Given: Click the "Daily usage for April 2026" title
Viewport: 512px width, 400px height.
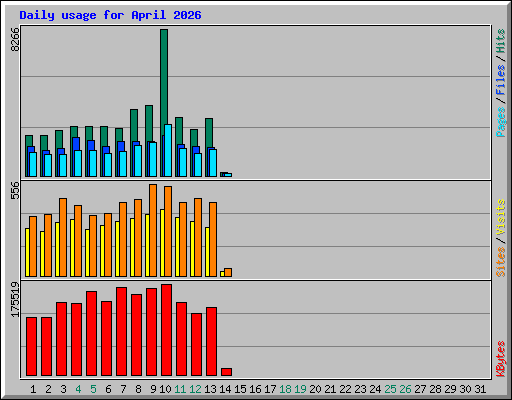Looking at the screenshot, I should (x=110, y=15).
